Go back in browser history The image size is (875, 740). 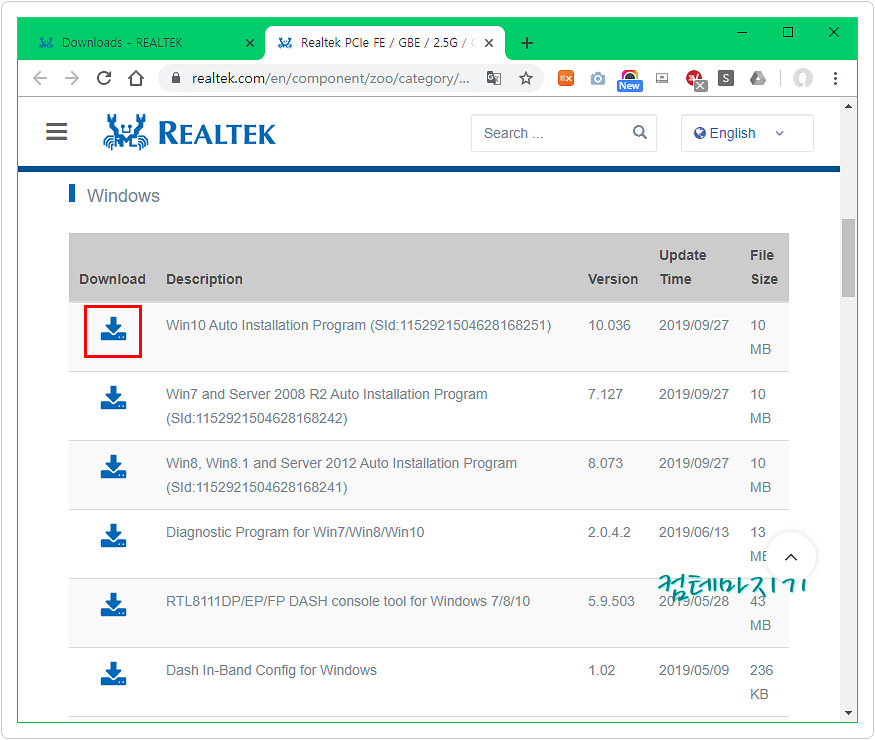coord(40,78)
